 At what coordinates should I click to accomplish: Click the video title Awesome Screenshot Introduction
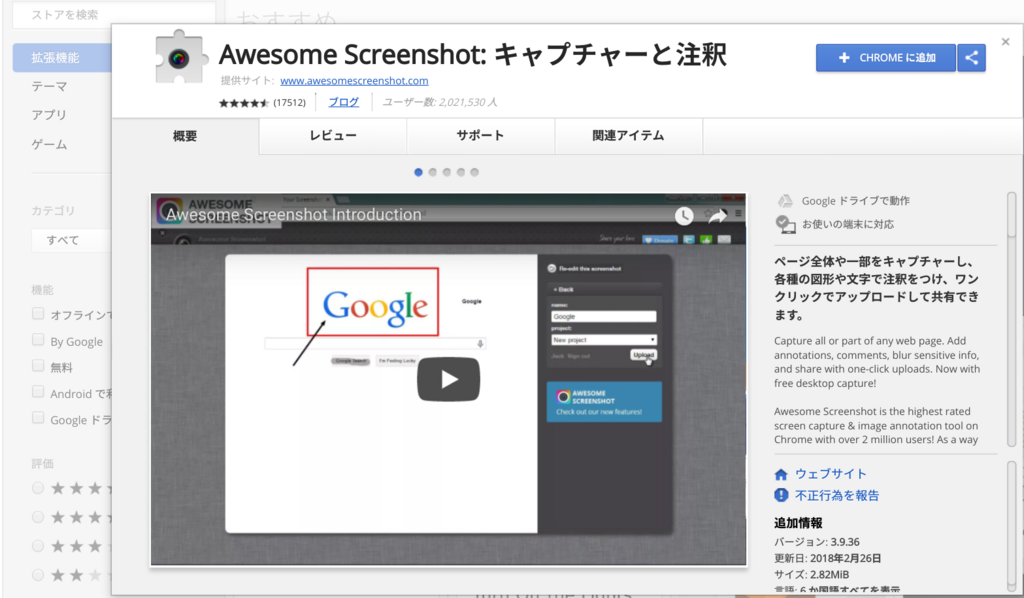point(293,215)
